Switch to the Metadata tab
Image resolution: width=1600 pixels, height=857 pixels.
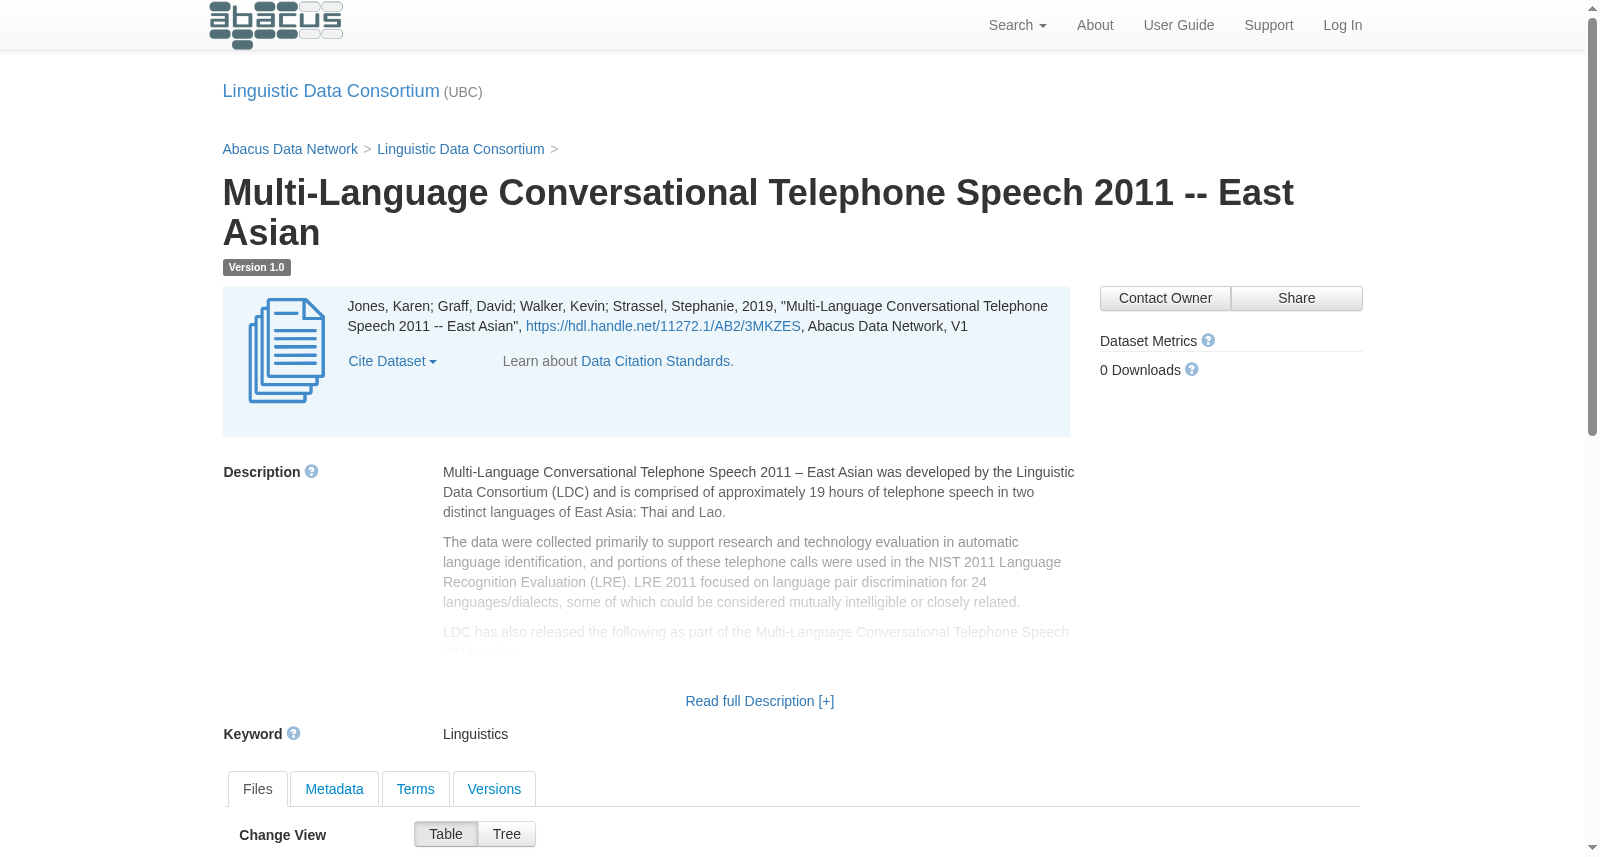pyautogui.click(x=334, y=789)
